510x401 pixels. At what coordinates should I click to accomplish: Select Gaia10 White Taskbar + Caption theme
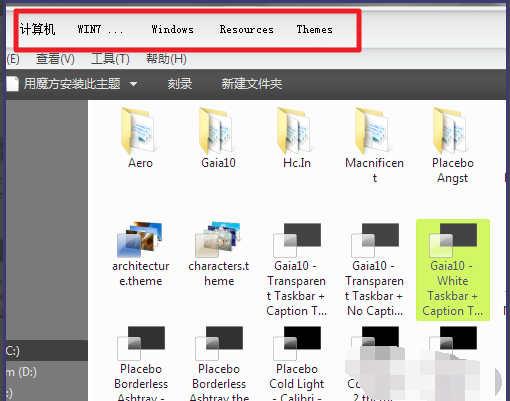click(x=453, y=270)
